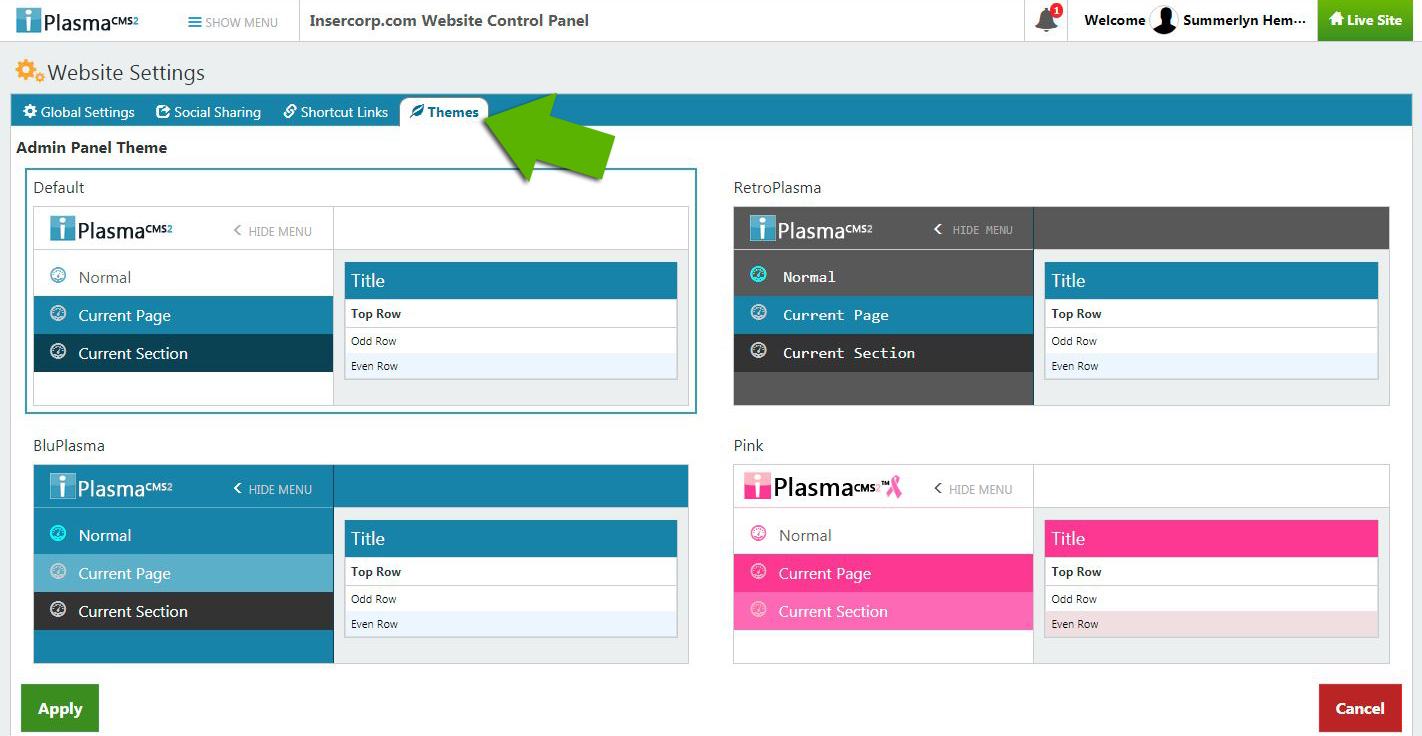This screenshot has width=1422, height=736.
Task: Click the 'Website Settings' page heading
Action: point(126,72)
